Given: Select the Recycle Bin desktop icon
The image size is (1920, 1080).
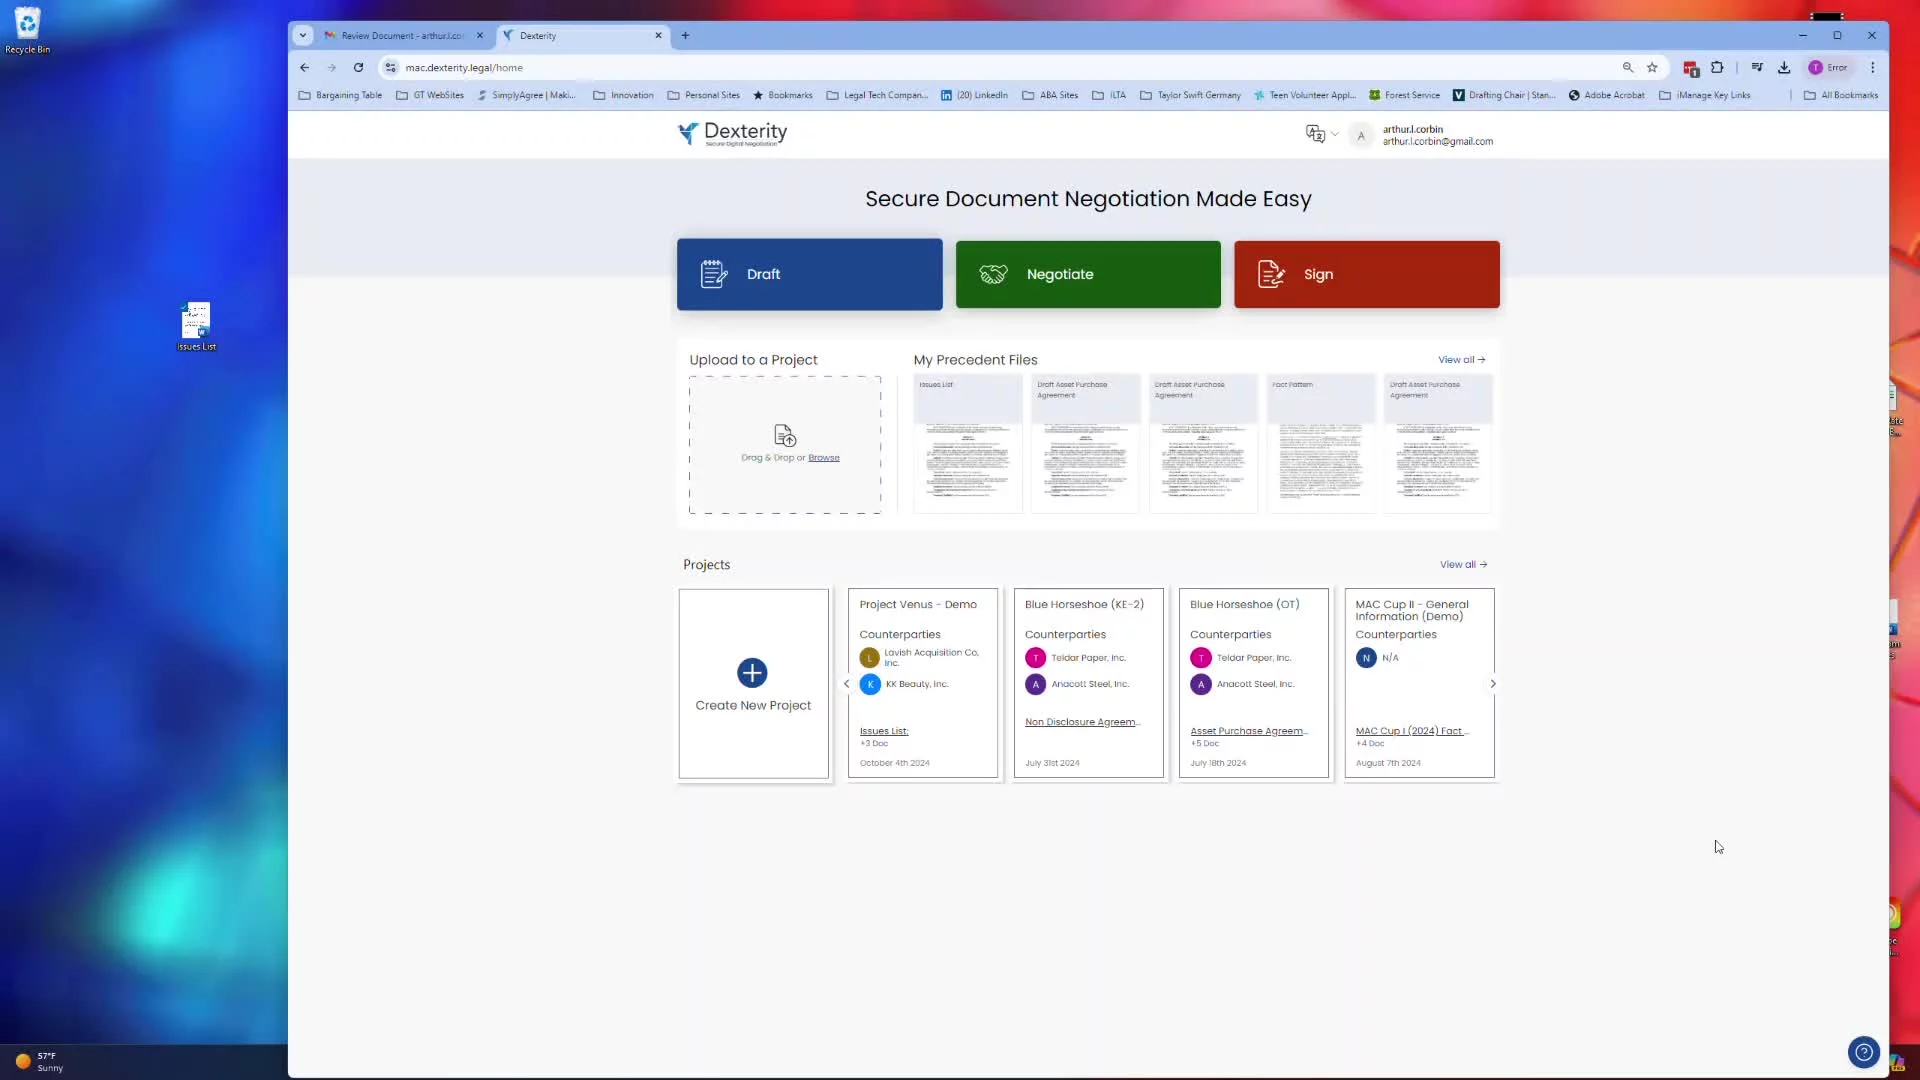Looking at the screenshot, I should coord(27,31).
